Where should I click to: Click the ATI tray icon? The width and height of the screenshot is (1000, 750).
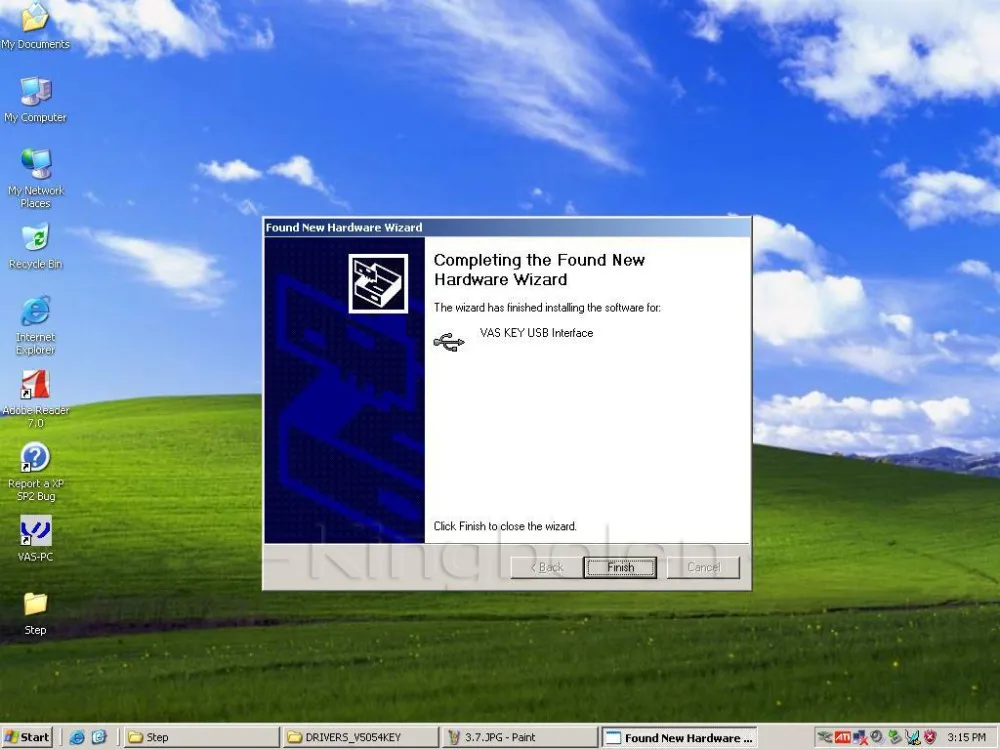coord(842,737)
